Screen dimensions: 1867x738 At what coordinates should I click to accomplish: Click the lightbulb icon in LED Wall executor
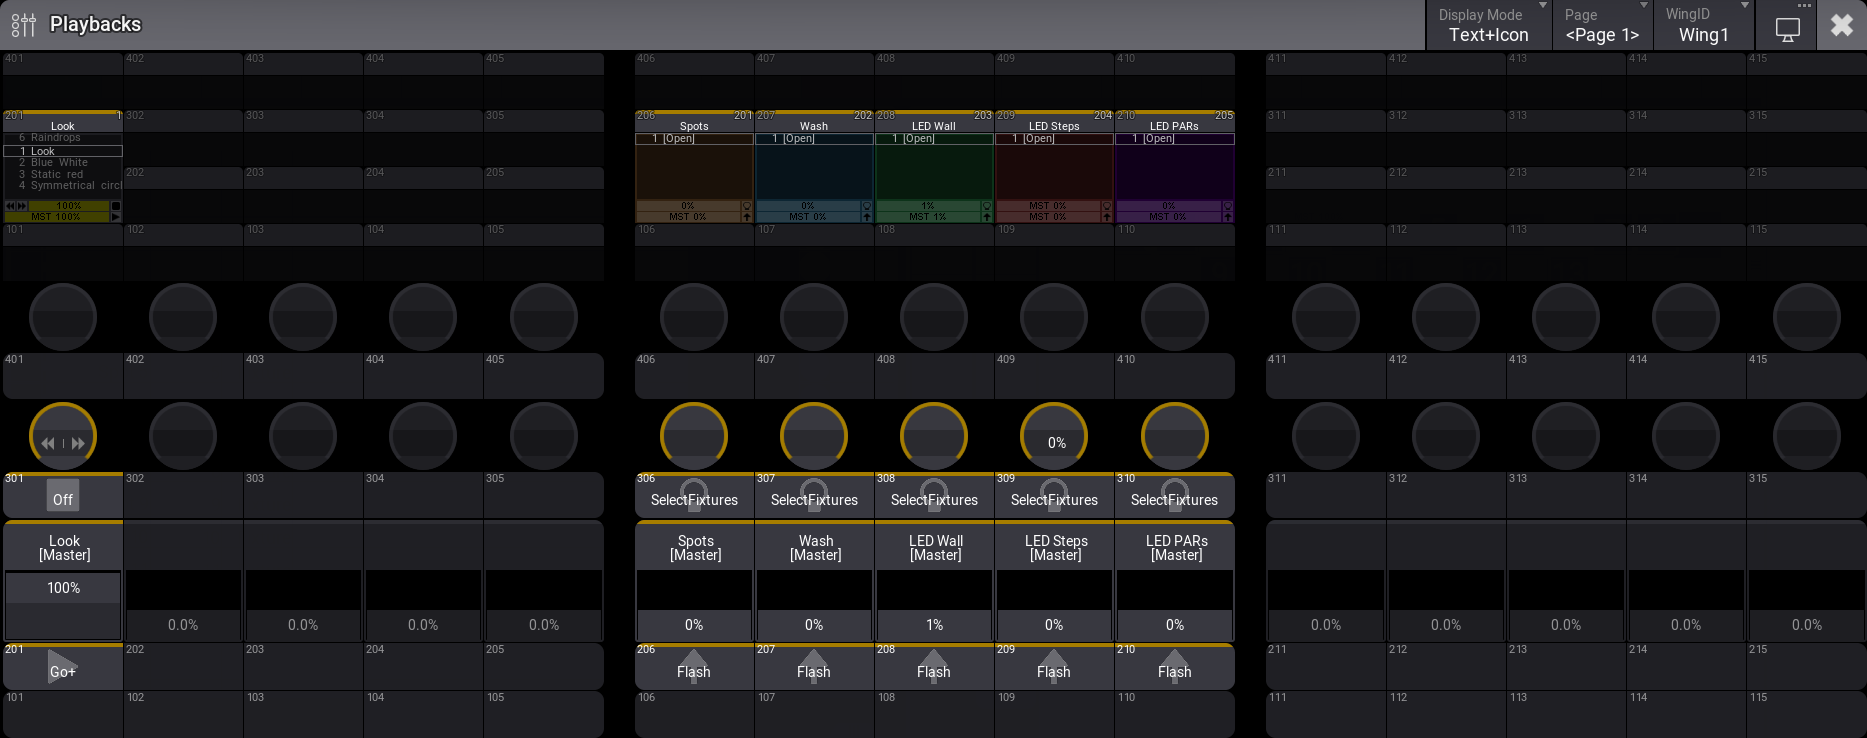986,206
